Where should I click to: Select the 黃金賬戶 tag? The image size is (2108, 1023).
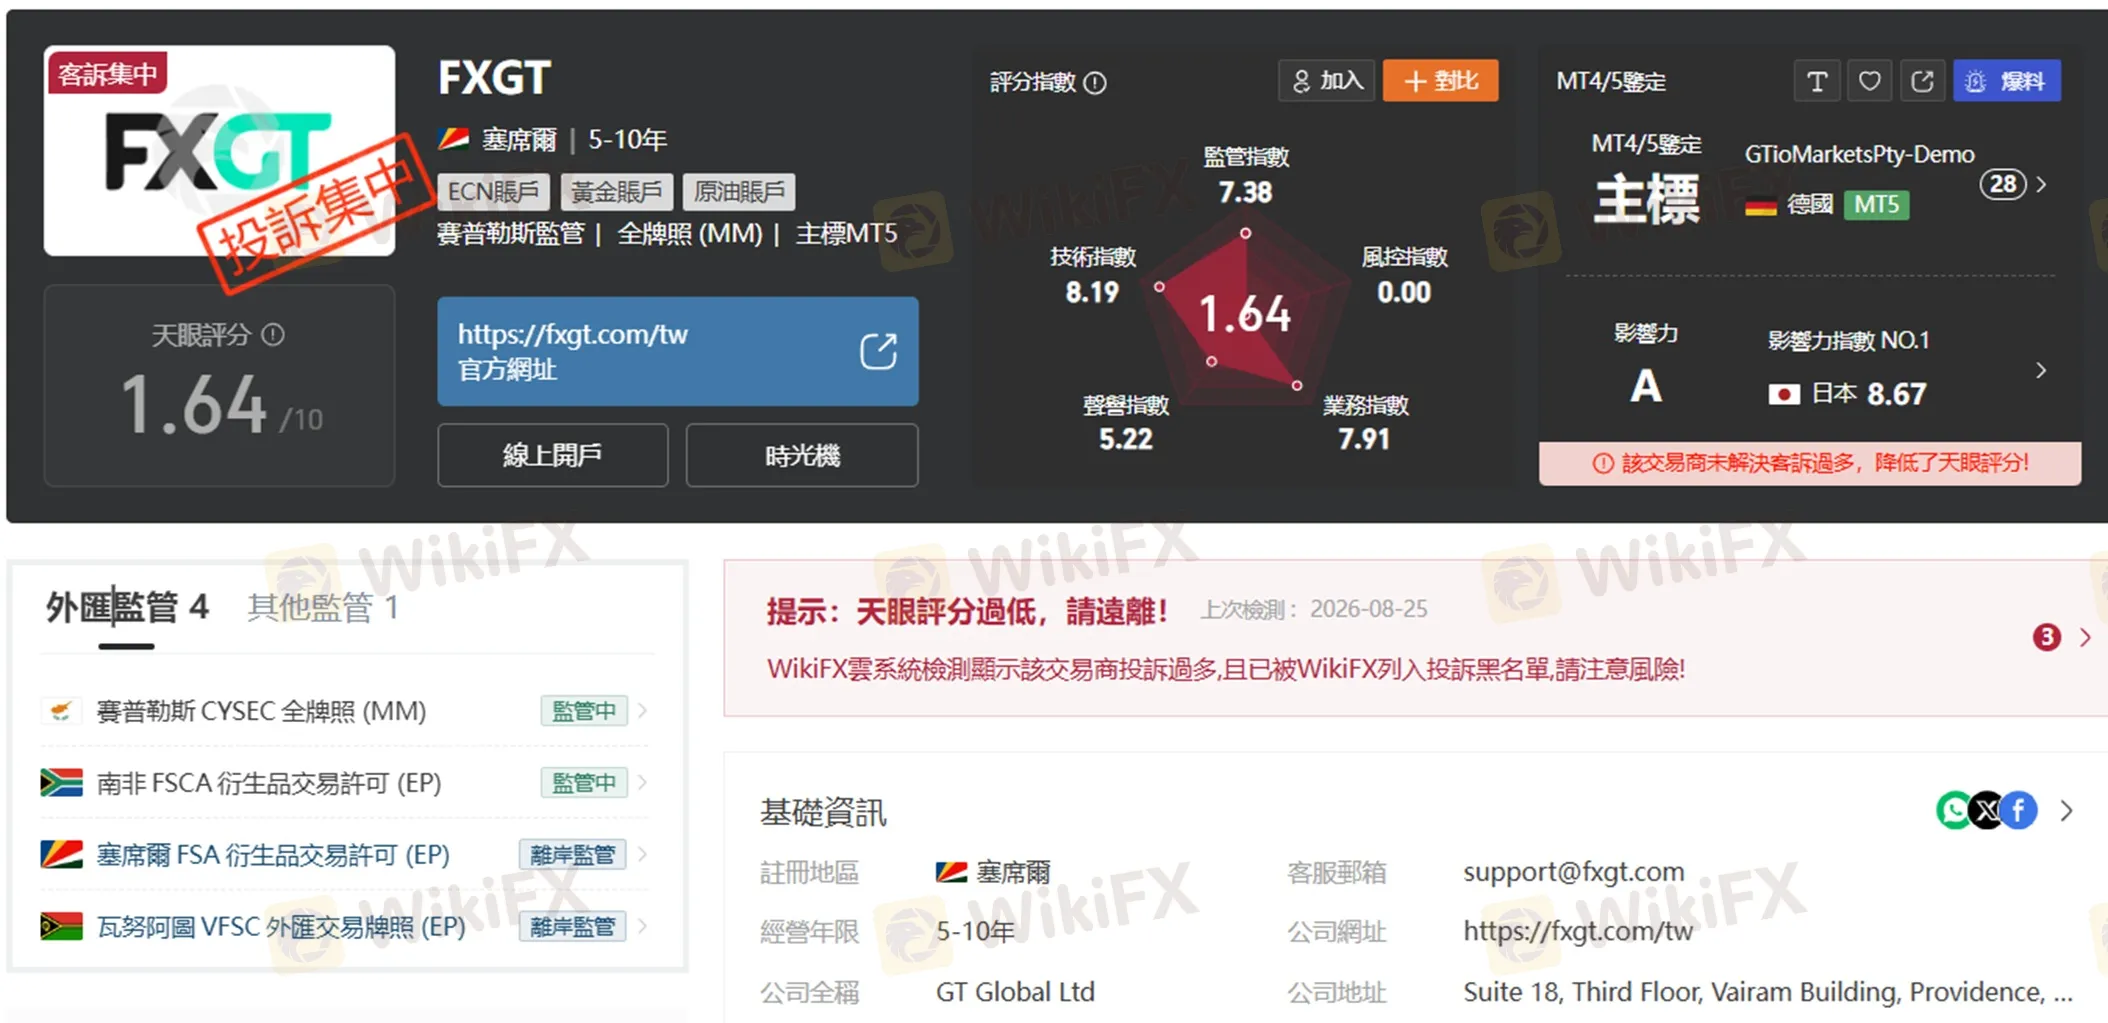tap(616, 191)
